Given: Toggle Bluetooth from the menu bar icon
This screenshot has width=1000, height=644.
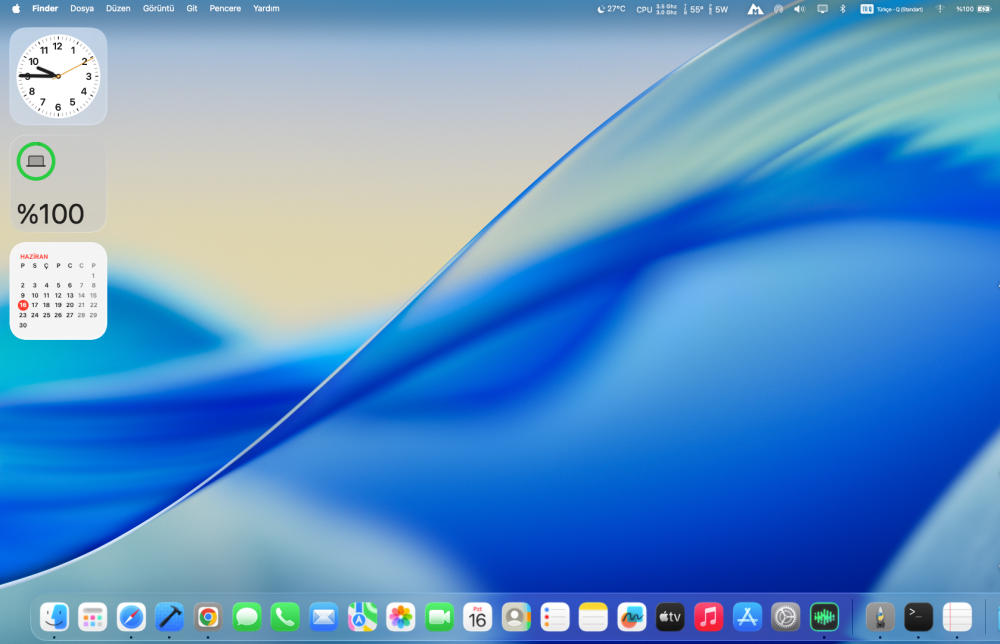Looking at the screenshot, I should tap(842, 9).
